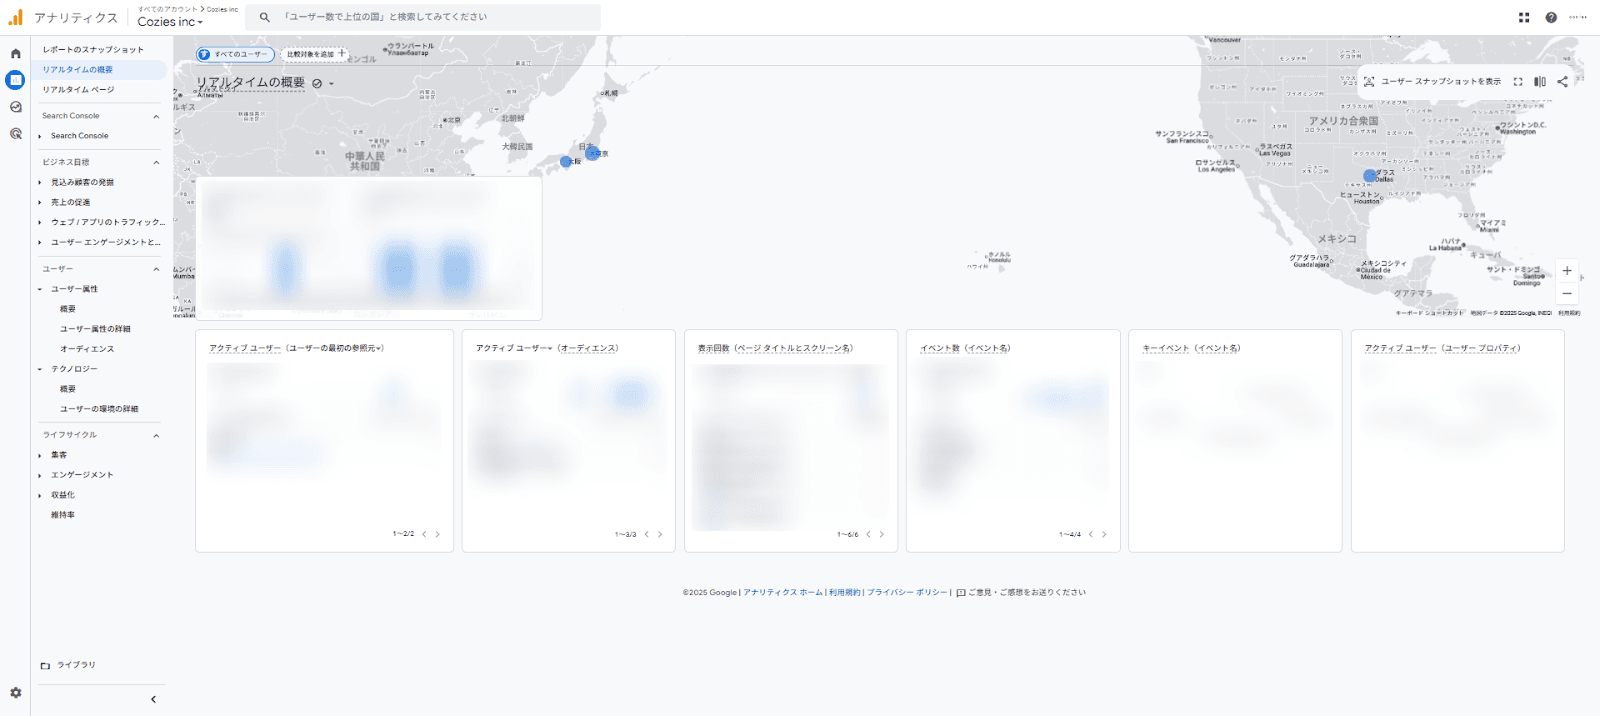Expand the 集客 tree item

coord(40,455)
